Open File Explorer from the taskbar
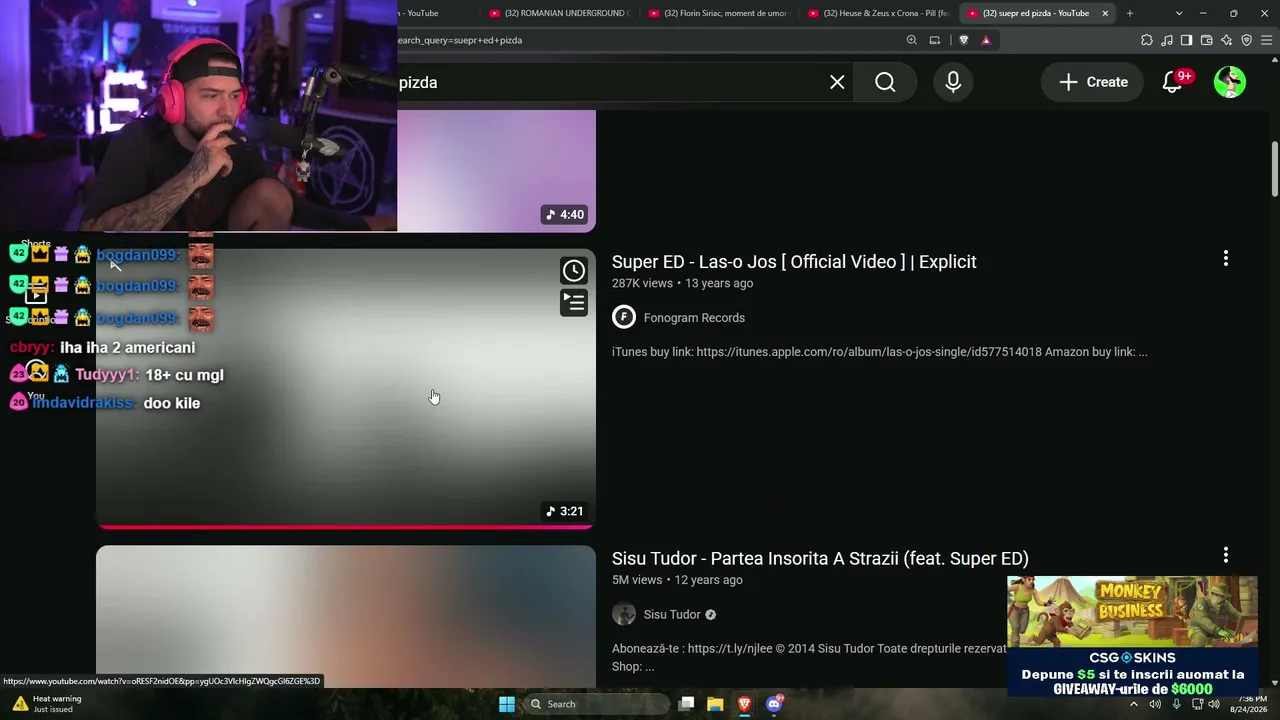This screenshot has height=720, width=1280. click(x=715, y=704)
